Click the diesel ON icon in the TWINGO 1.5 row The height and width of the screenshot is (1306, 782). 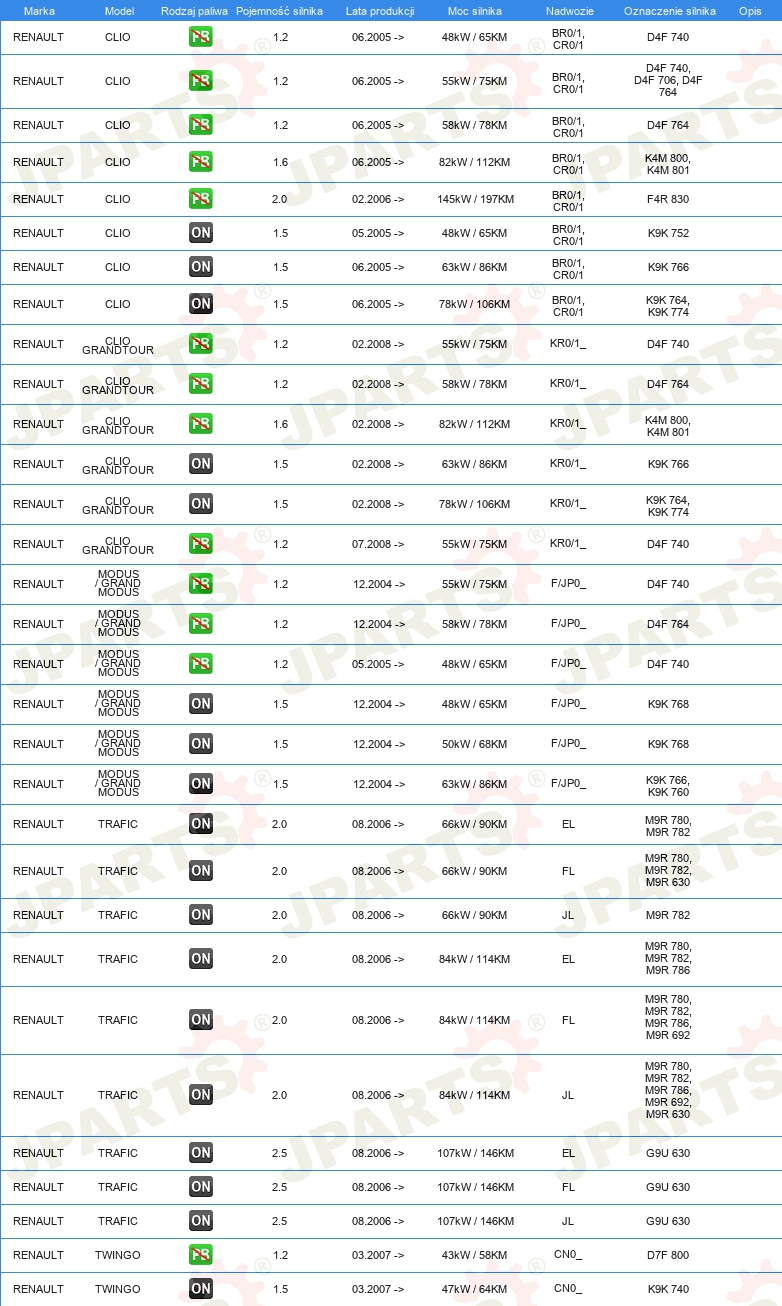click(201, 1289)
